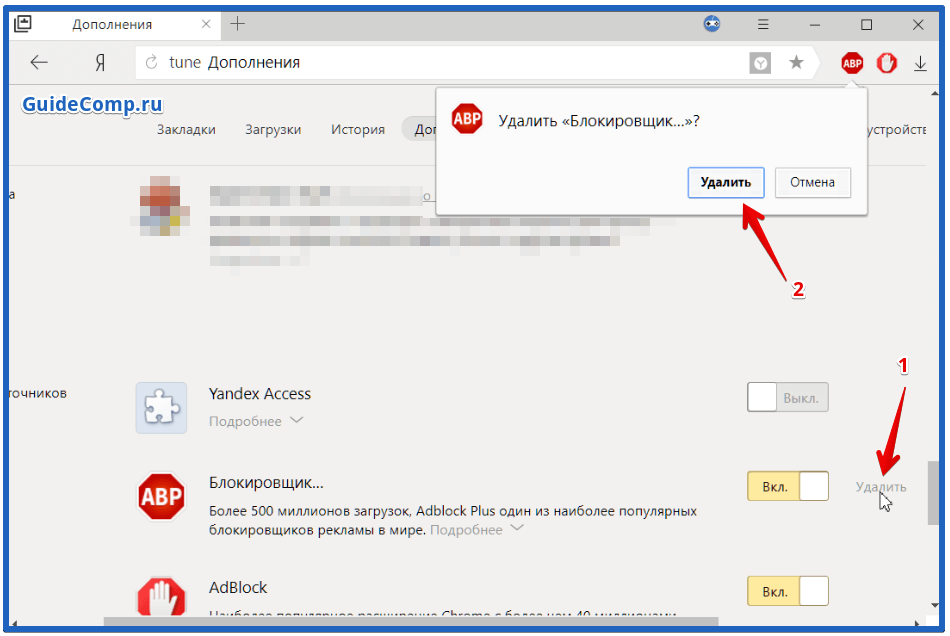Image resolution: width=950 pixels, height=636 pixels.
Task: Open the Yandex home Я icon
Action: (x=100, y=62)
